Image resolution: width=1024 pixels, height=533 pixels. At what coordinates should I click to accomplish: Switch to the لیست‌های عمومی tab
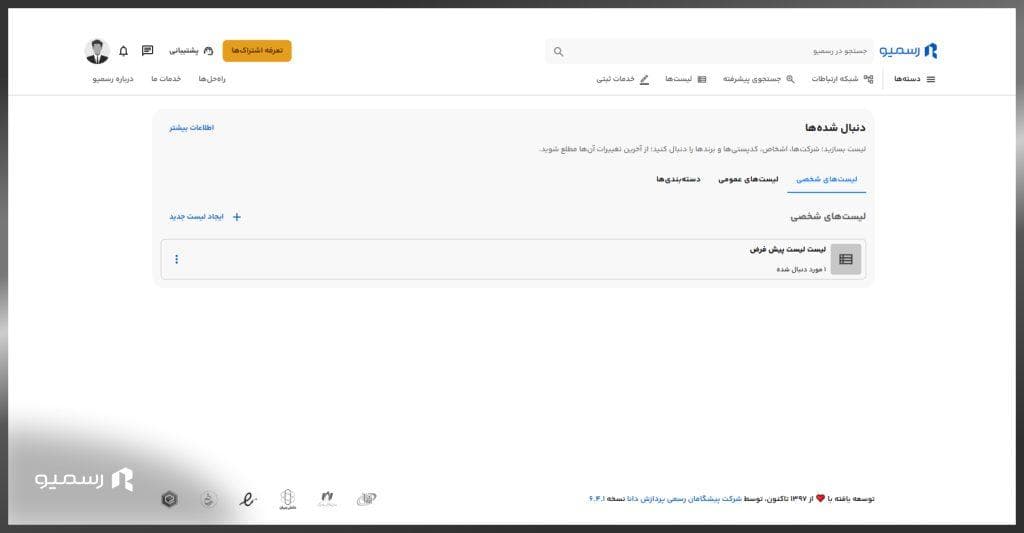(x=748, y=179)
